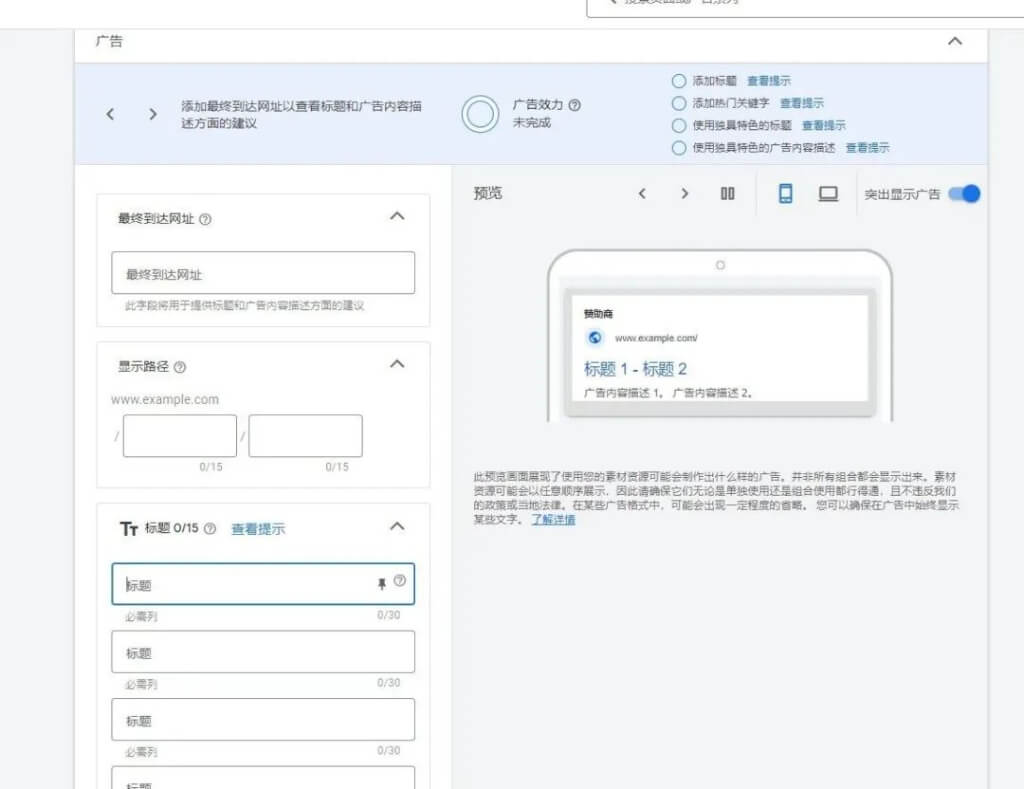Select the 添加热门关键字 radio option

click(x=679, y=103)
